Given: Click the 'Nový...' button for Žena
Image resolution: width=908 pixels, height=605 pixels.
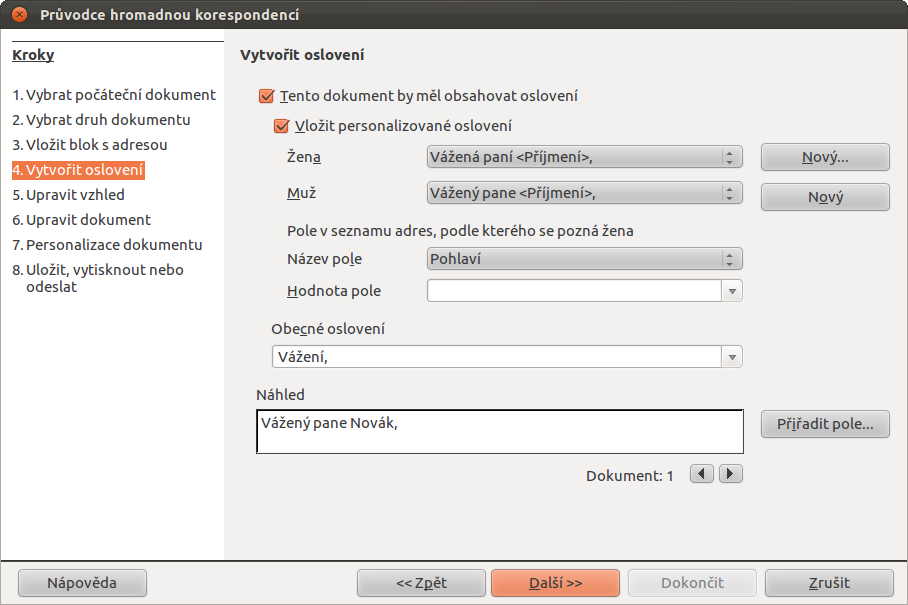Looking at the screenshot, I should (825, 157).
